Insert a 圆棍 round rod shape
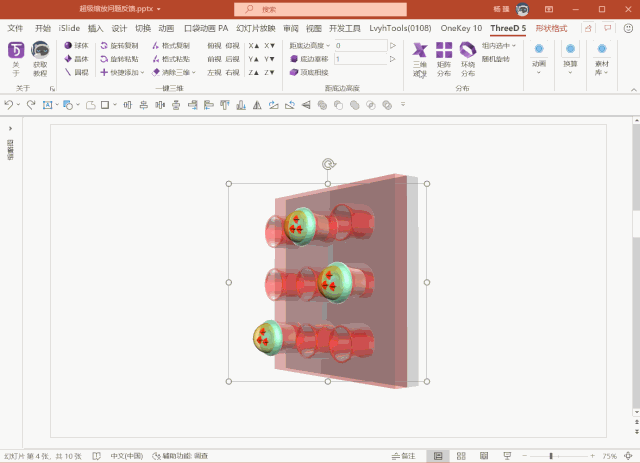 (76, 72)
